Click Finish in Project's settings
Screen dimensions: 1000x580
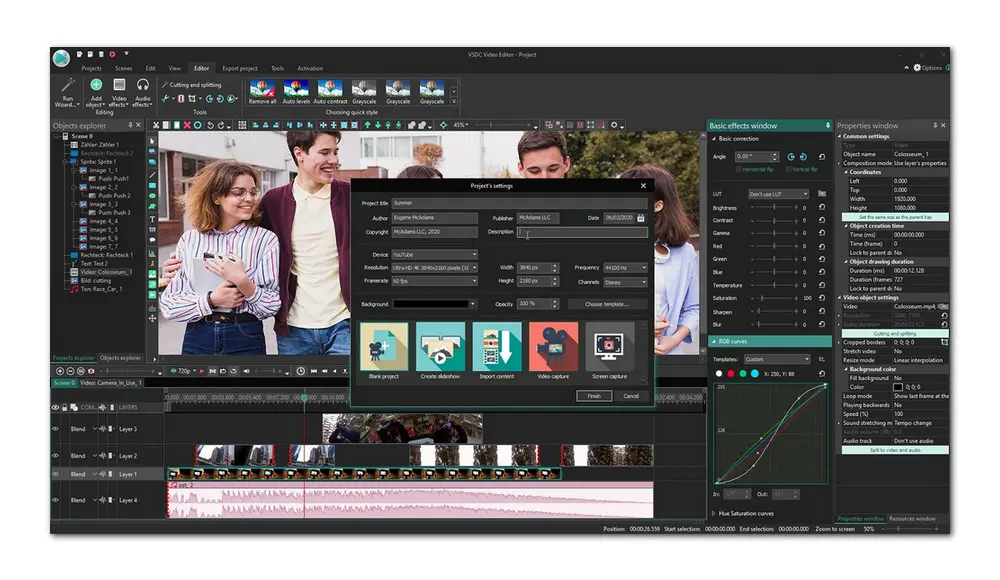tap(594, 396)
